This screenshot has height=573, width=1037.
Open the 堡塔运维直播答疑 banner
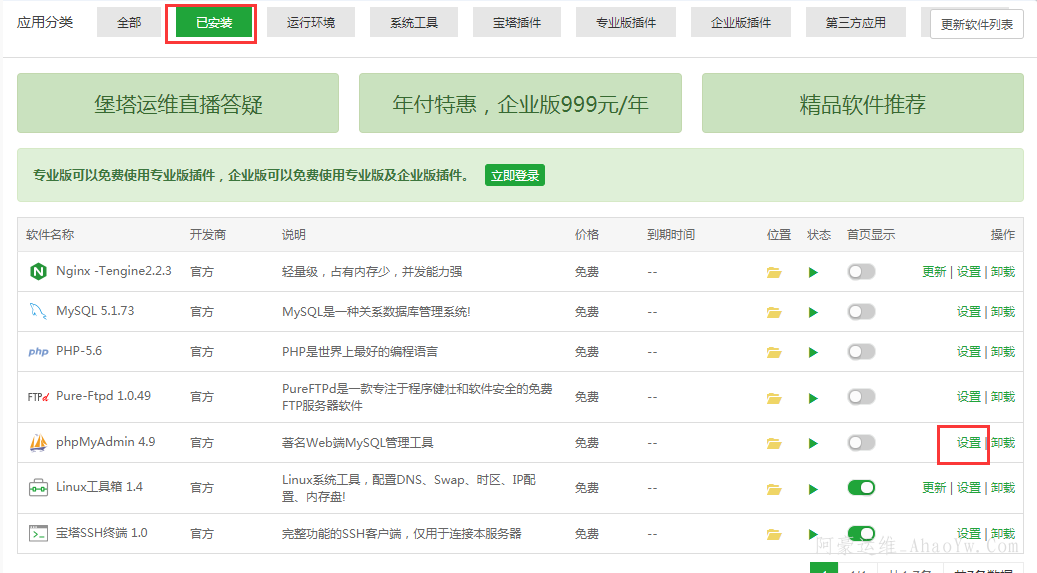click(179, 104)
